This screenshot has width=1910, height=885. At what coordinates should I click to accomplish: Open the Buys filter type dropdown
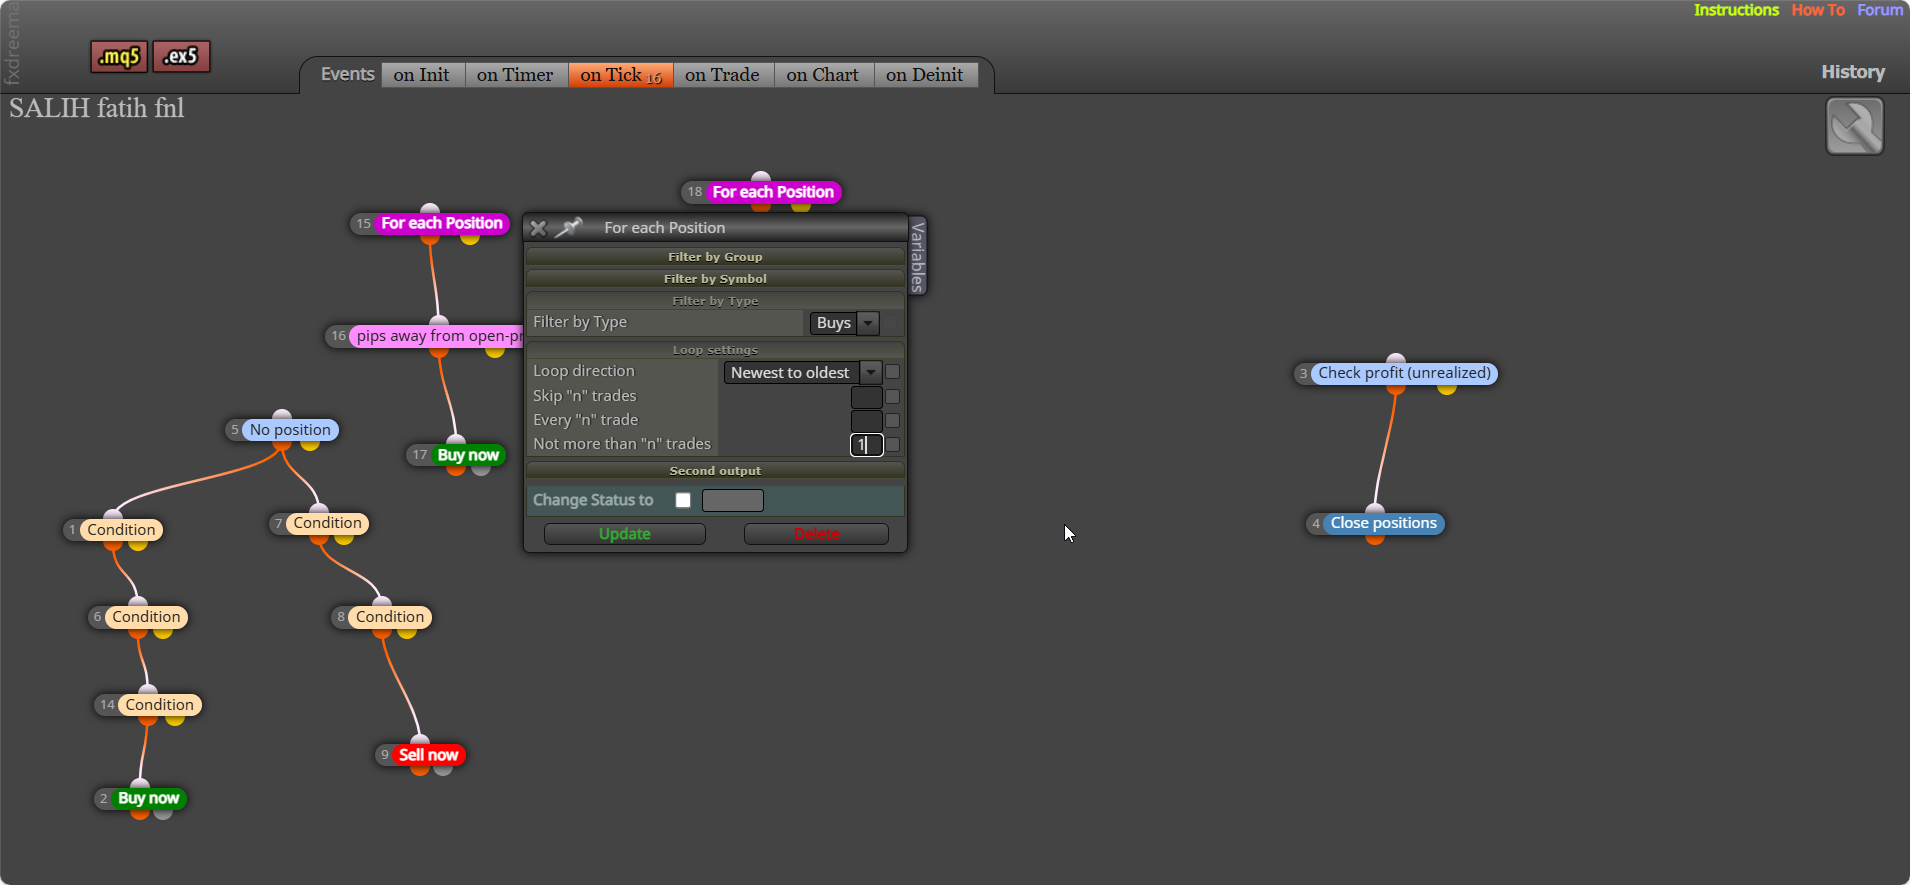pos(844,323)
